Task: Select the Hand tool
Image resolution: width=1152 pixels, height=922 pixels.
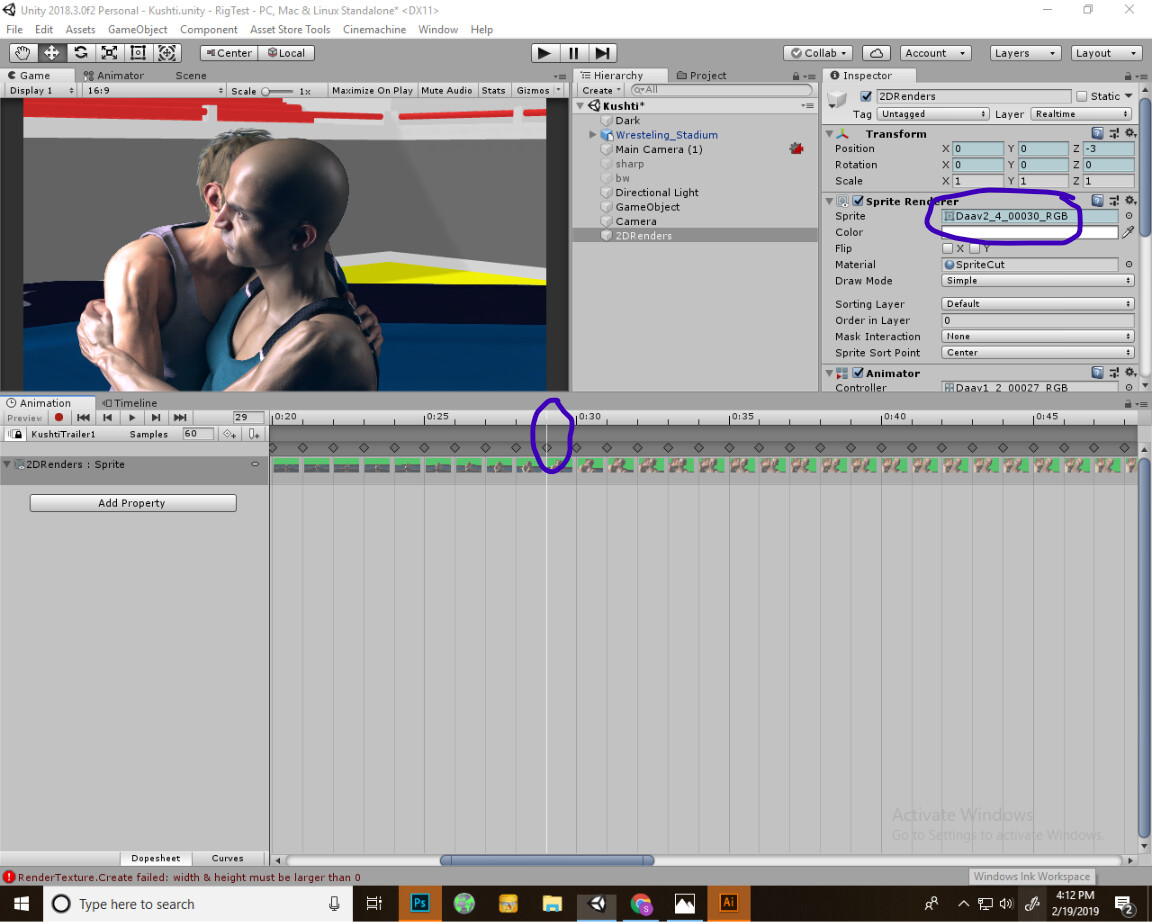Action: [x=22, y=52]
